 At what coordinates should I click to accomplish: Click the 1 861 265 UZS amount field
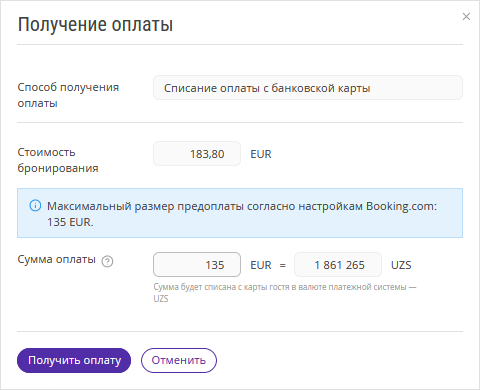coord(338,265)
